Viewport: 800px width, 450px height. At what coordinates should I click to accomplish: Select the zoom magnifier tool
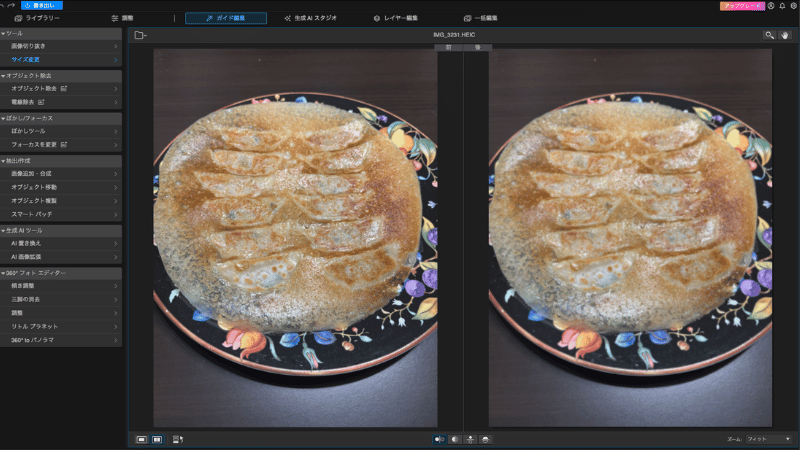point(769,35)
